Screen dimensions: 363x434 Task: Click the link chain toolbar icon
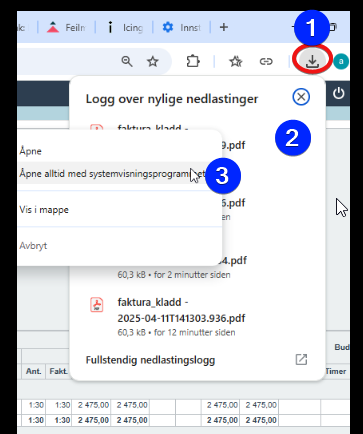coord(266,61)
